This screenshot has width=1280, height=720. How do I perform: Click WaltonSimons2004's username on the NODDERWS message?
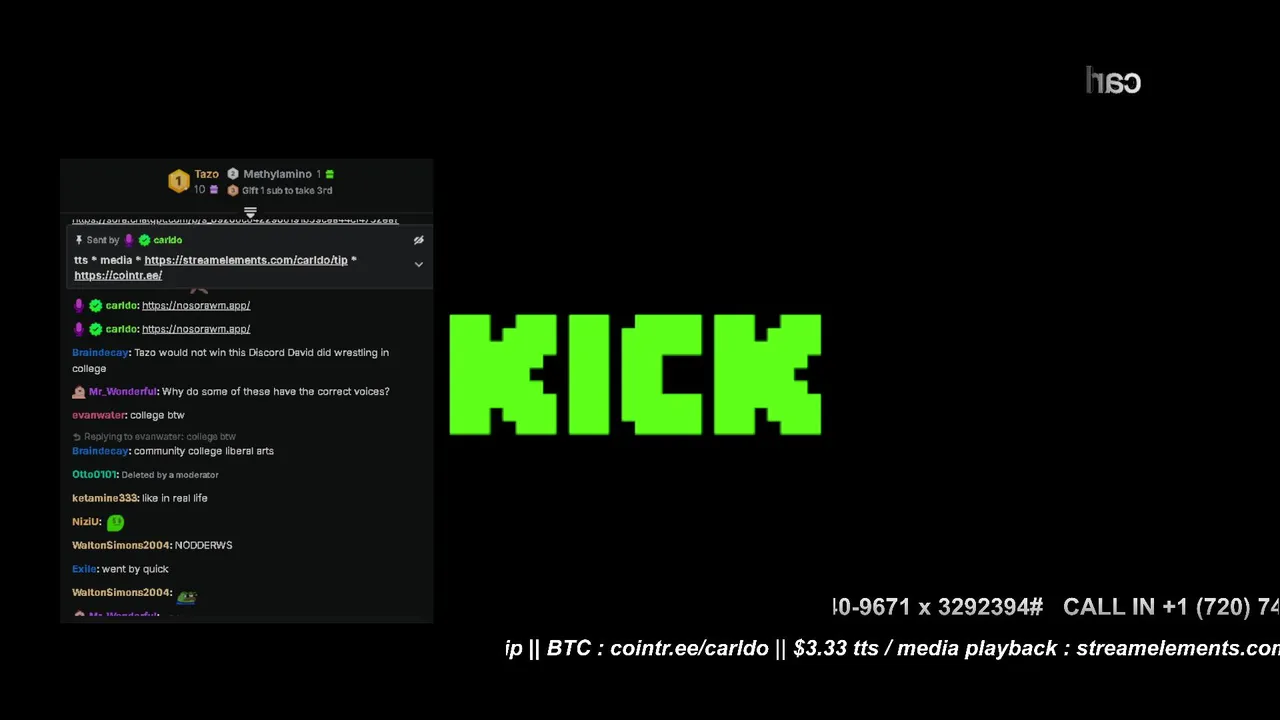click(x=121, y=545)
